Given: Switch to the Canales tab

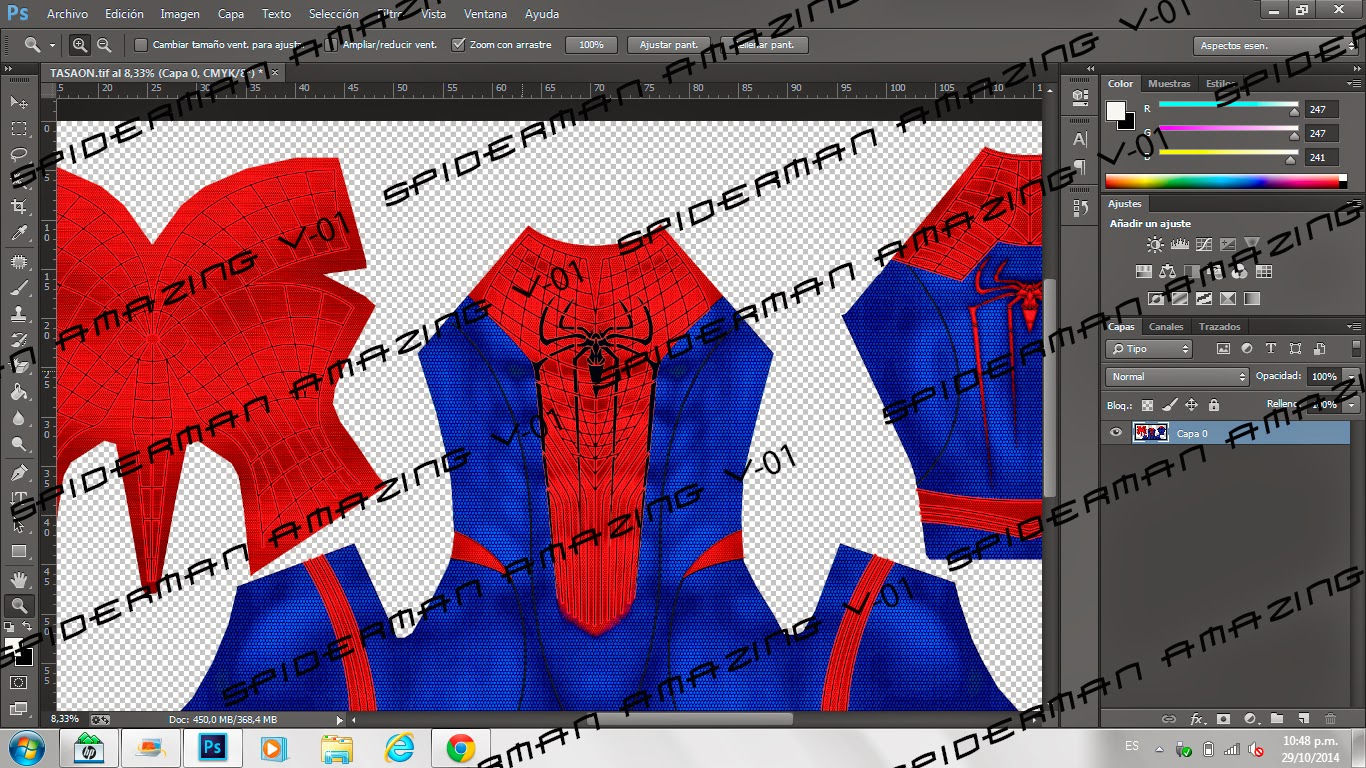Looking at the screenshot, I should (x=1166, y=327).
